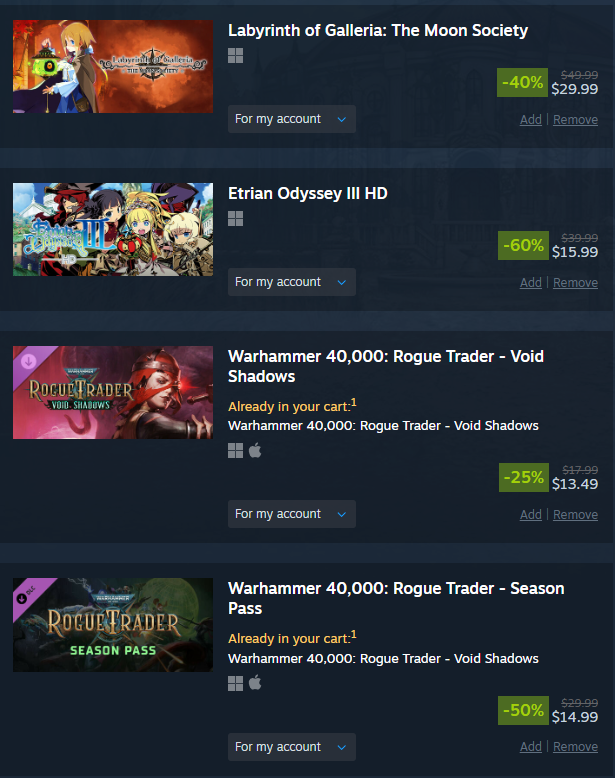The width and height of the screenshot is (615, 778).
Task: Open Labyrinth of Galleria game thumbnail
Action: (113, 66)
